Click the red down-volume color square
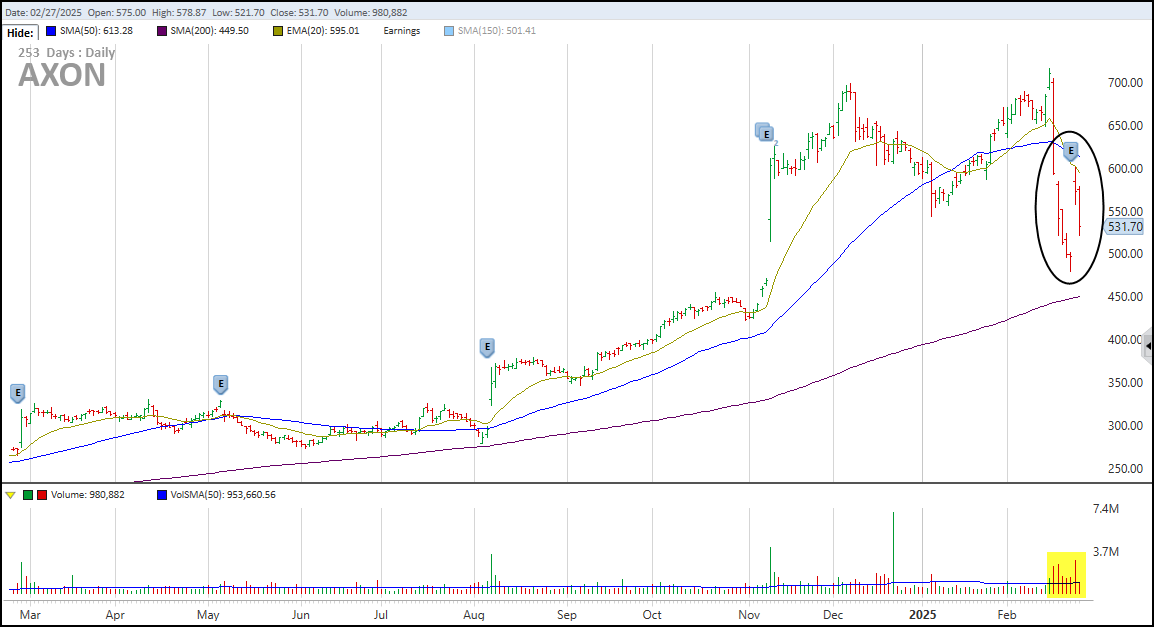1154x627 pixels. coord(42,495)
